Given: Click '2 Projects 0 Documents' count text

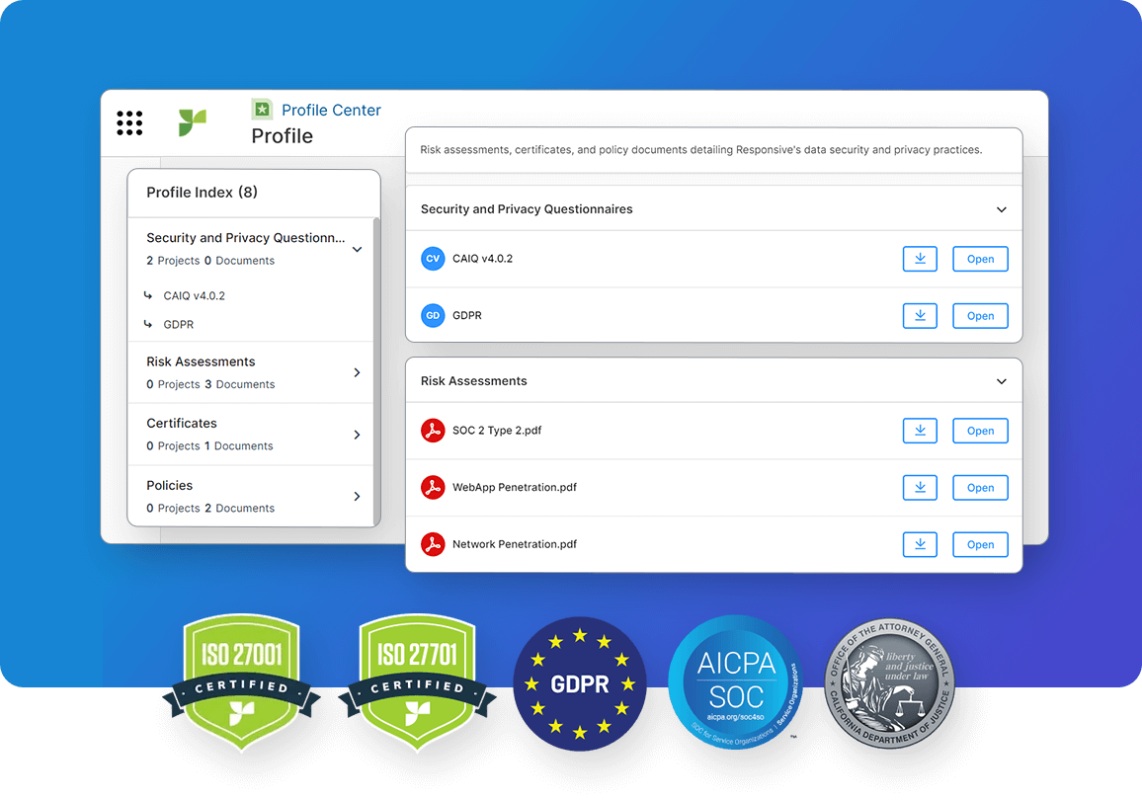Looking at the screenshot, I should pyautogui.click(x=210, y=261).
